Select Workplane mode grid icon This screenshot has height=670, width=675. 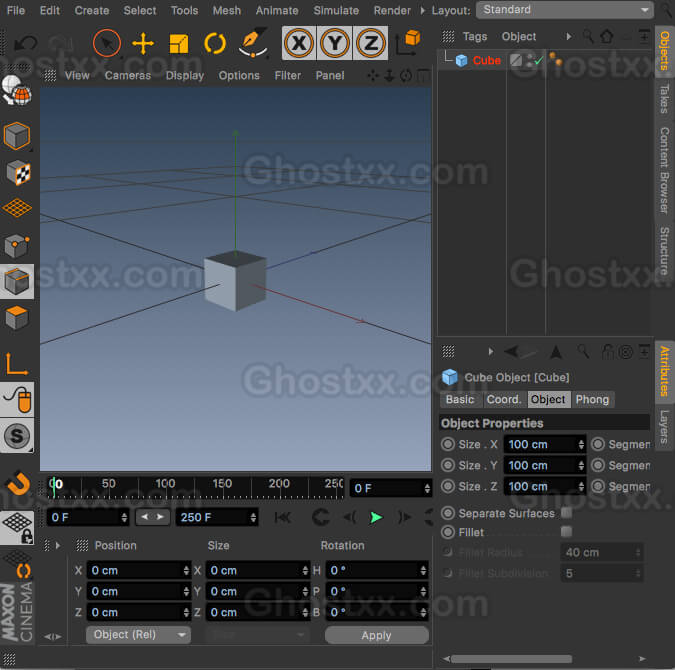17,208
